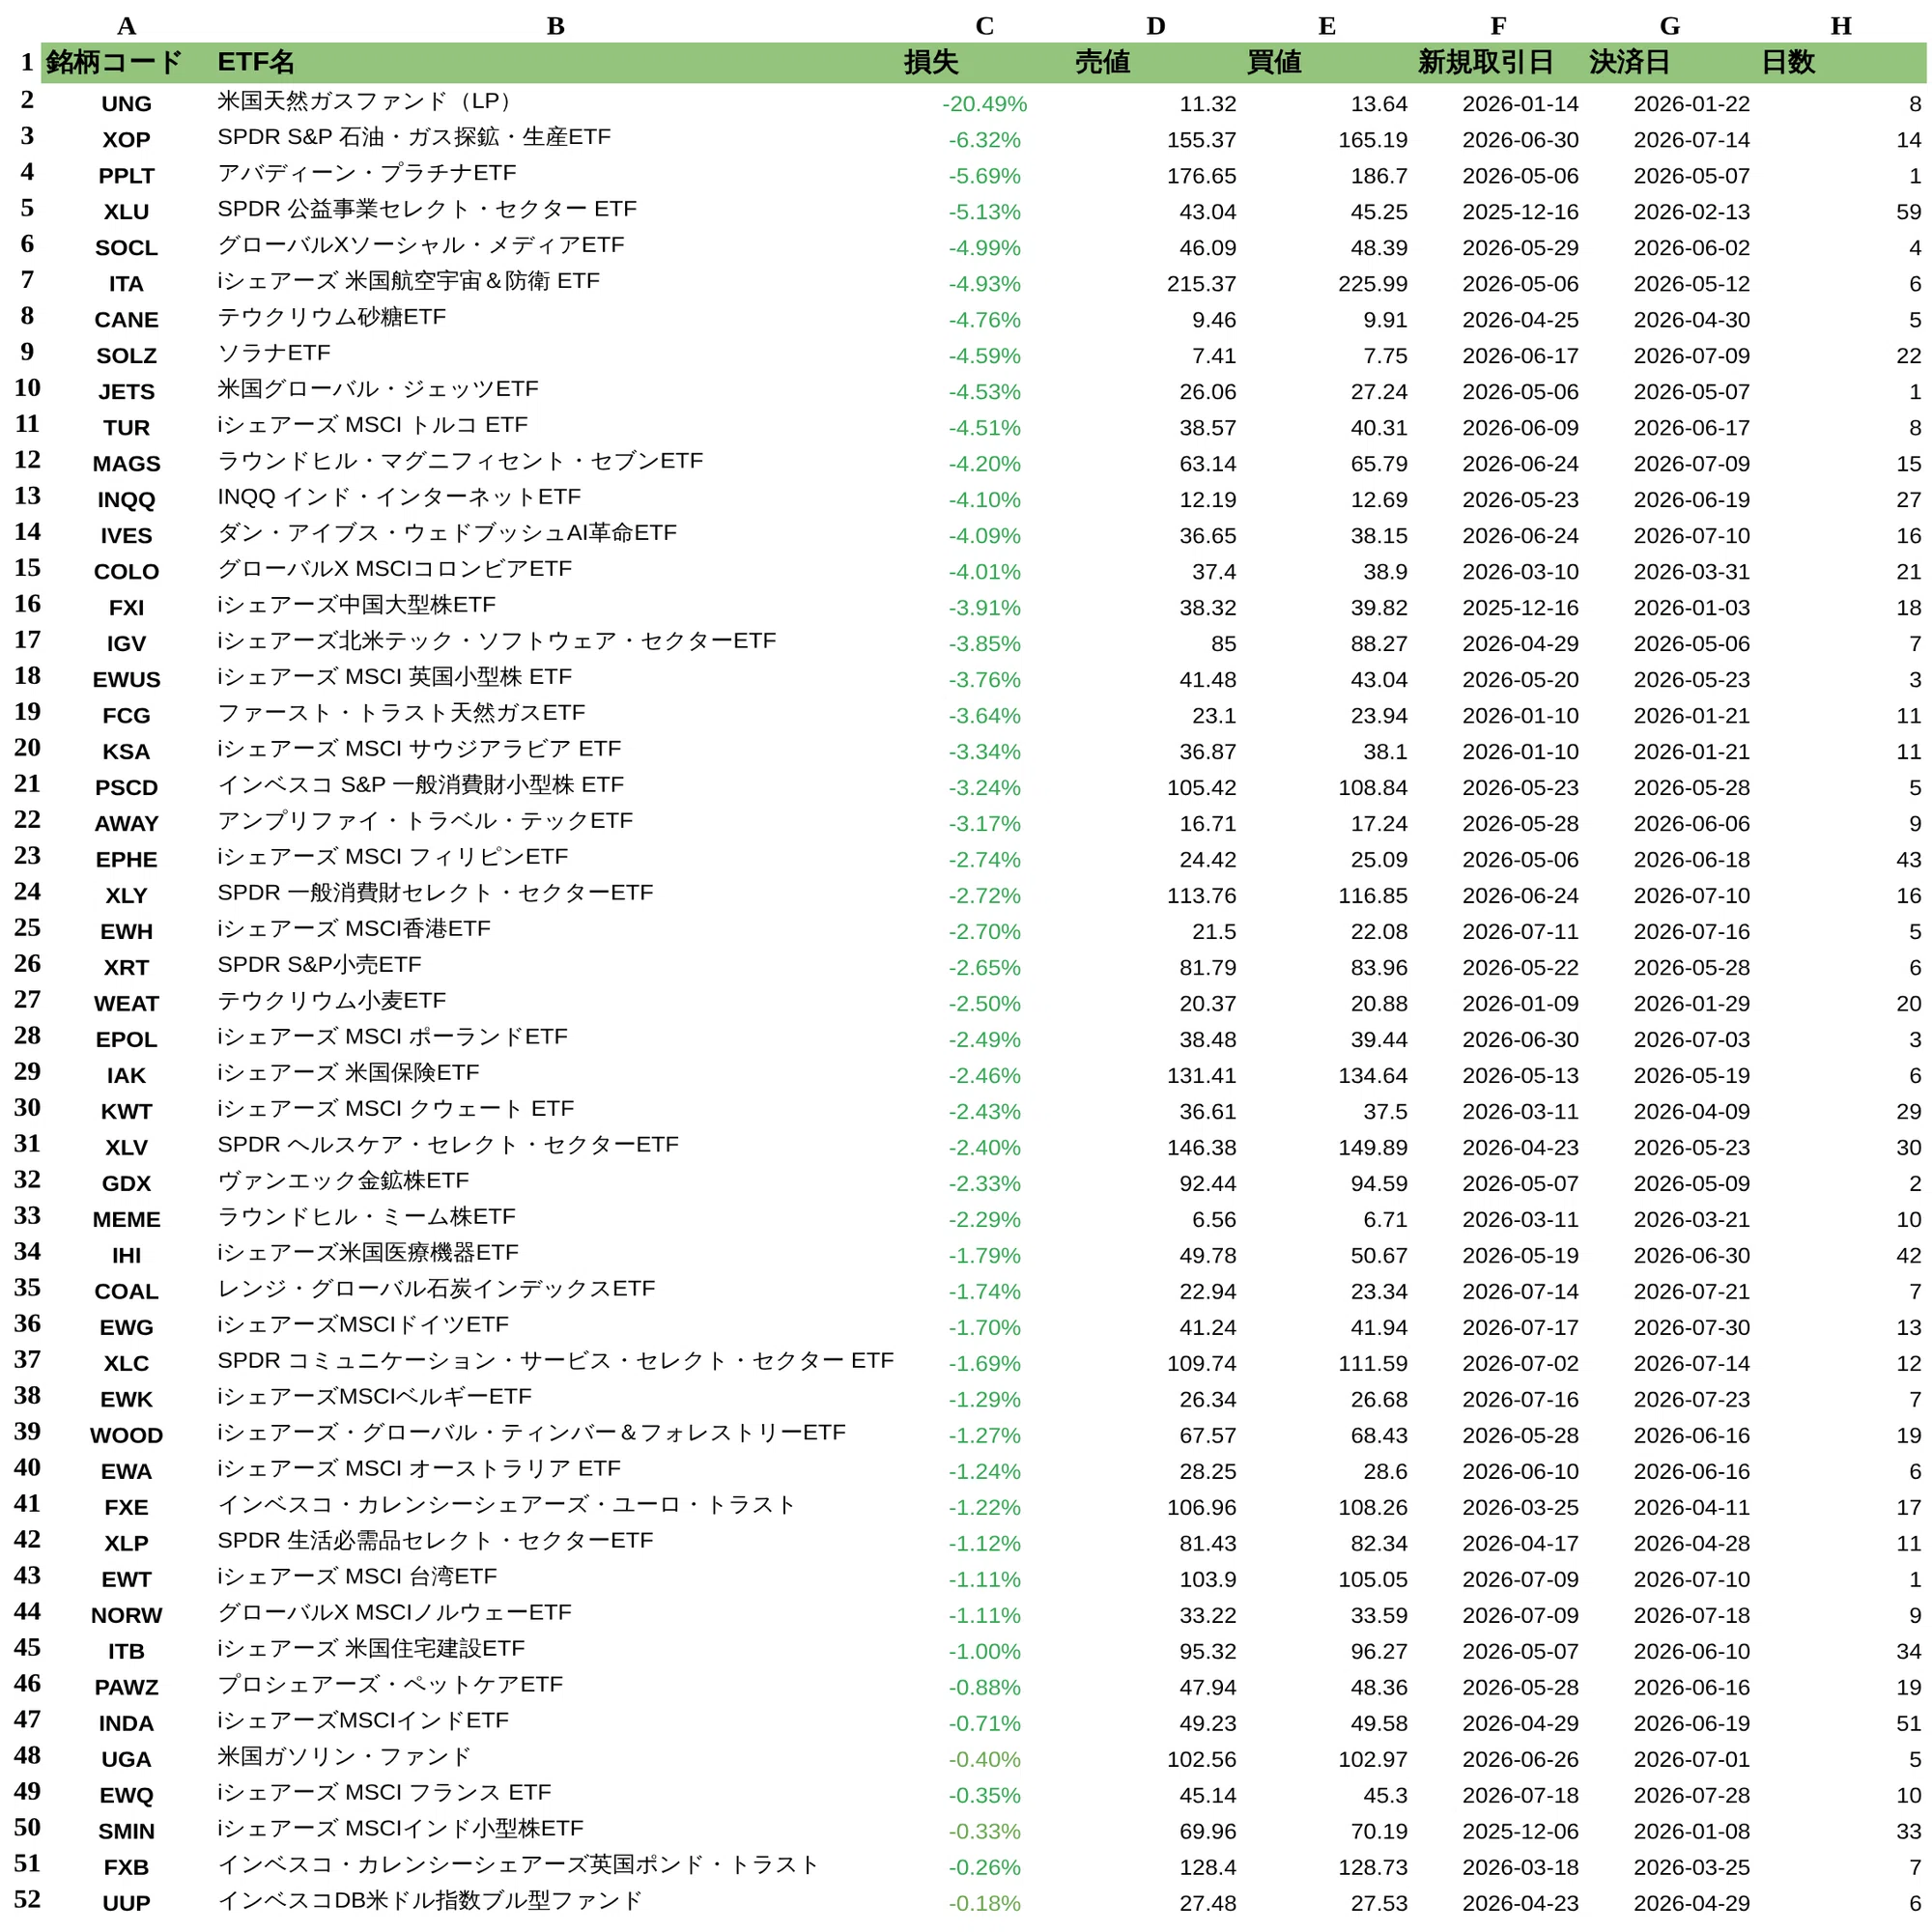
Task: Select the CANE ticker cell
Action: pyautogui.click(x=126, y=319)
